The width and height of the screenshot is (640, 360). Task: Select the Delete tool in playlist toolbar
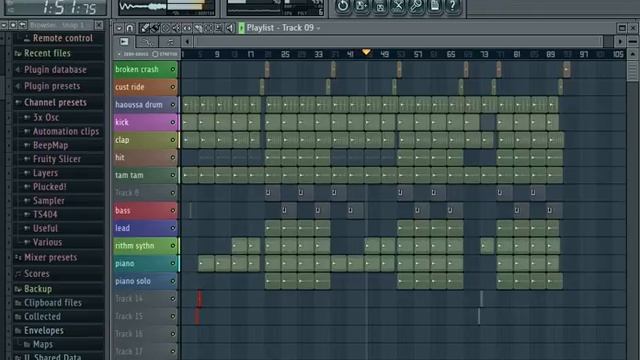[x=166, y=28]
